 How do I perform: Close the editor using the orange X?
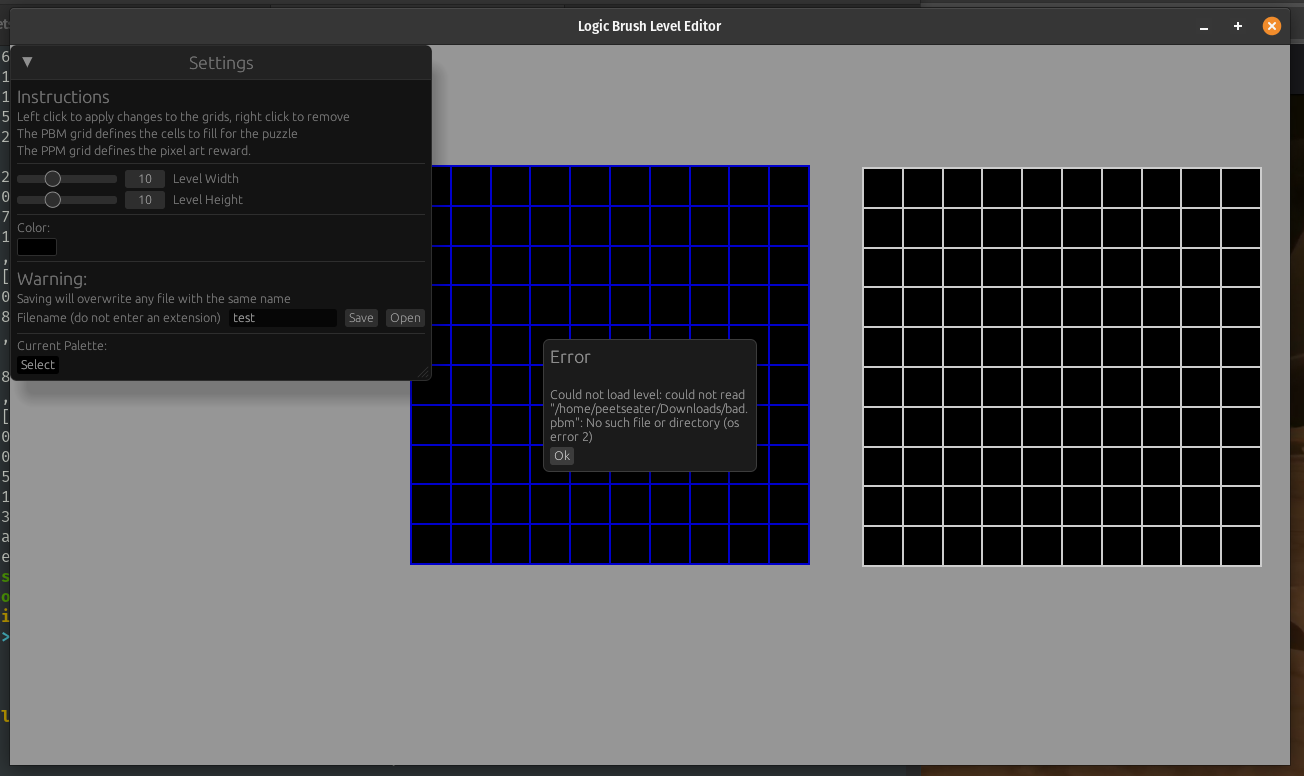click(x=1272, y=27)
